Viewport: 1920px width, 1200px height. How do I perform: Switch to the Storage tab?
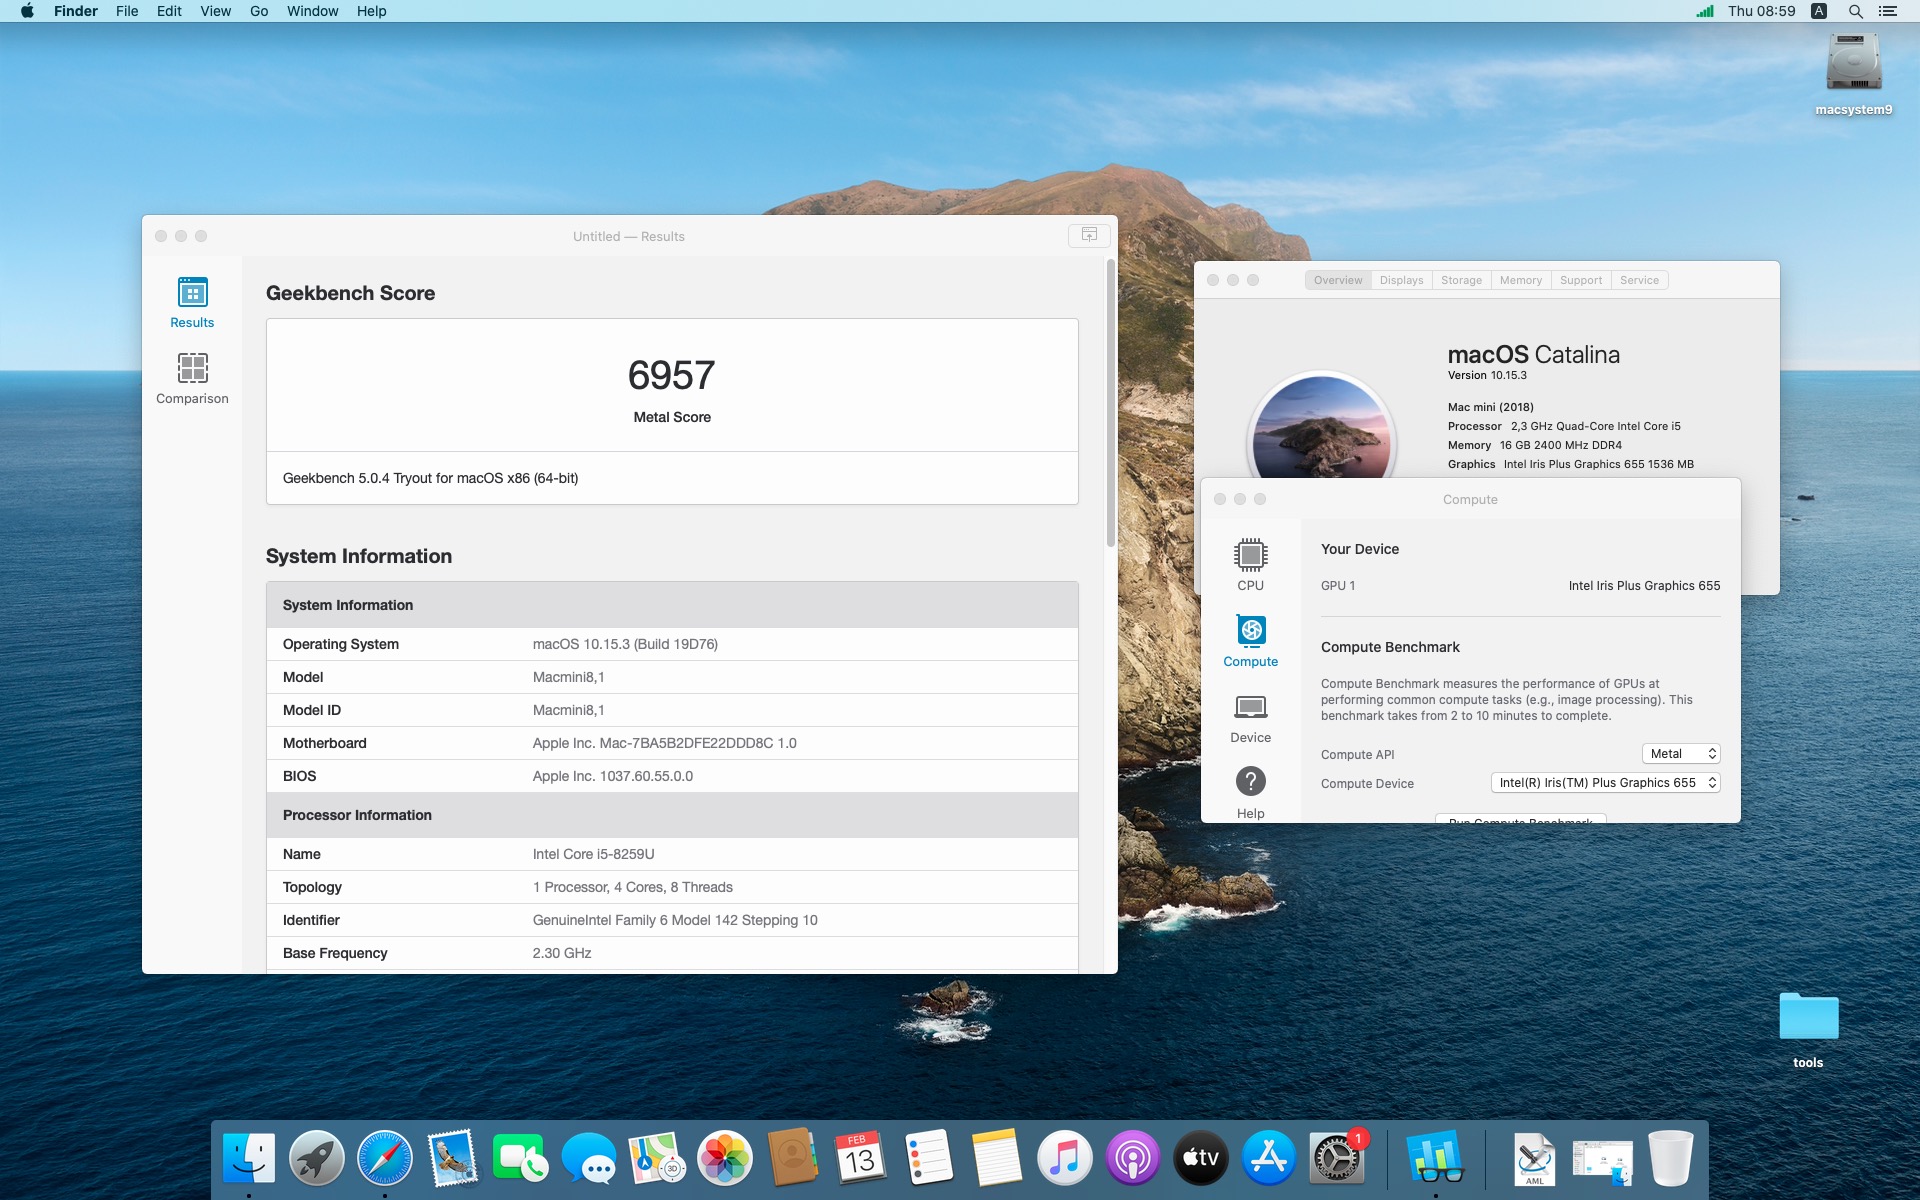coord(1461,280)
